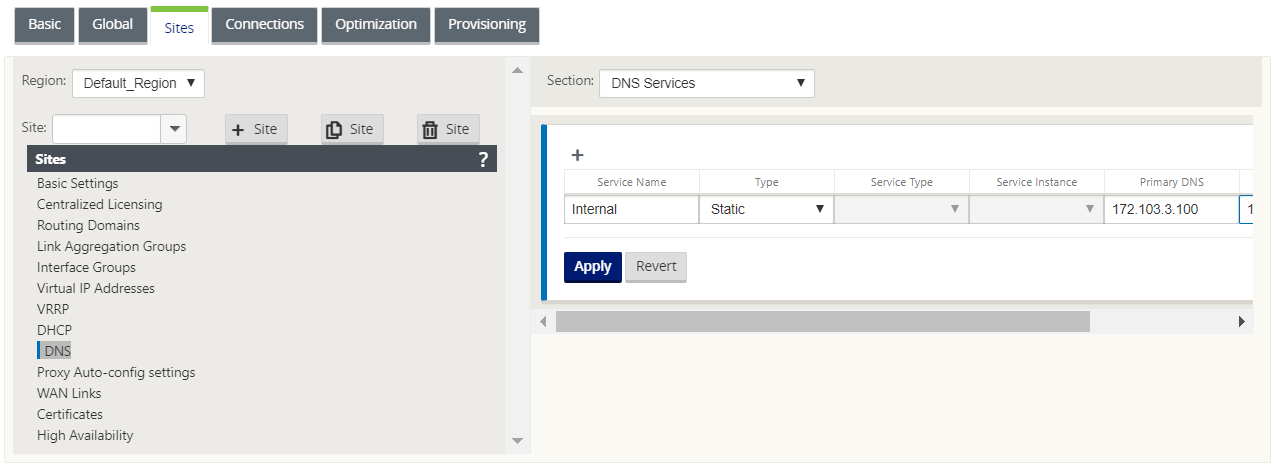Click the Service Type column header

point(902,182)
